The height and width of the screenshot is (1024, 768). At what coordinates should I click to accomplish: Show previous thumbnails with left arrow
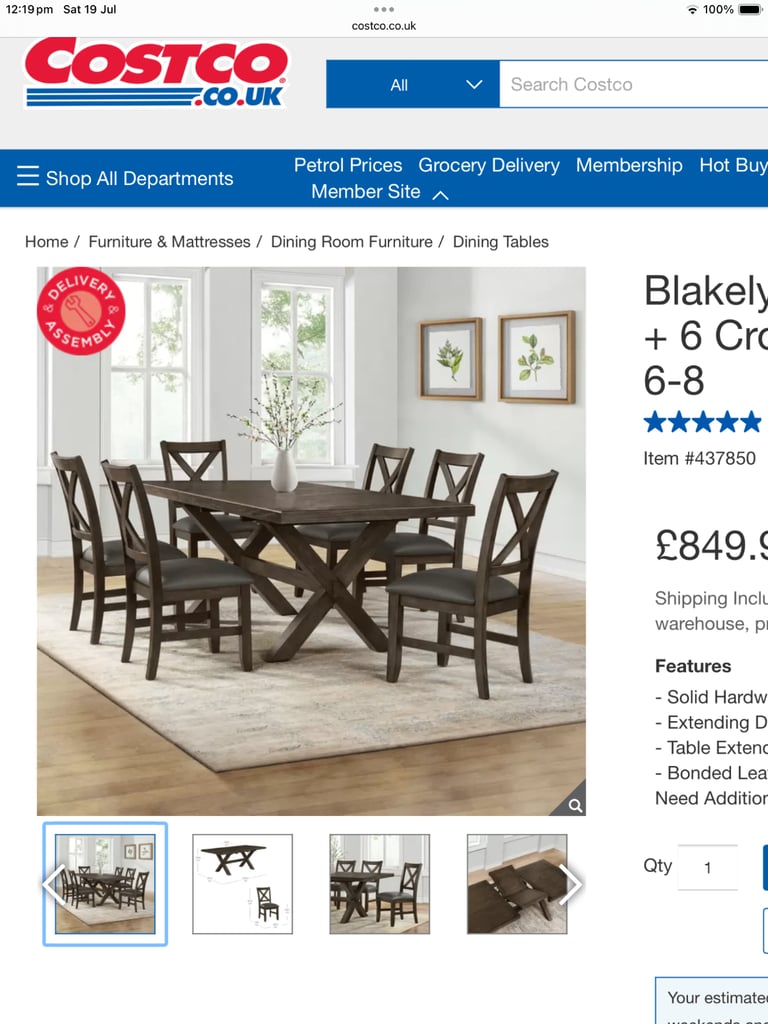click(x=54, y=884)
